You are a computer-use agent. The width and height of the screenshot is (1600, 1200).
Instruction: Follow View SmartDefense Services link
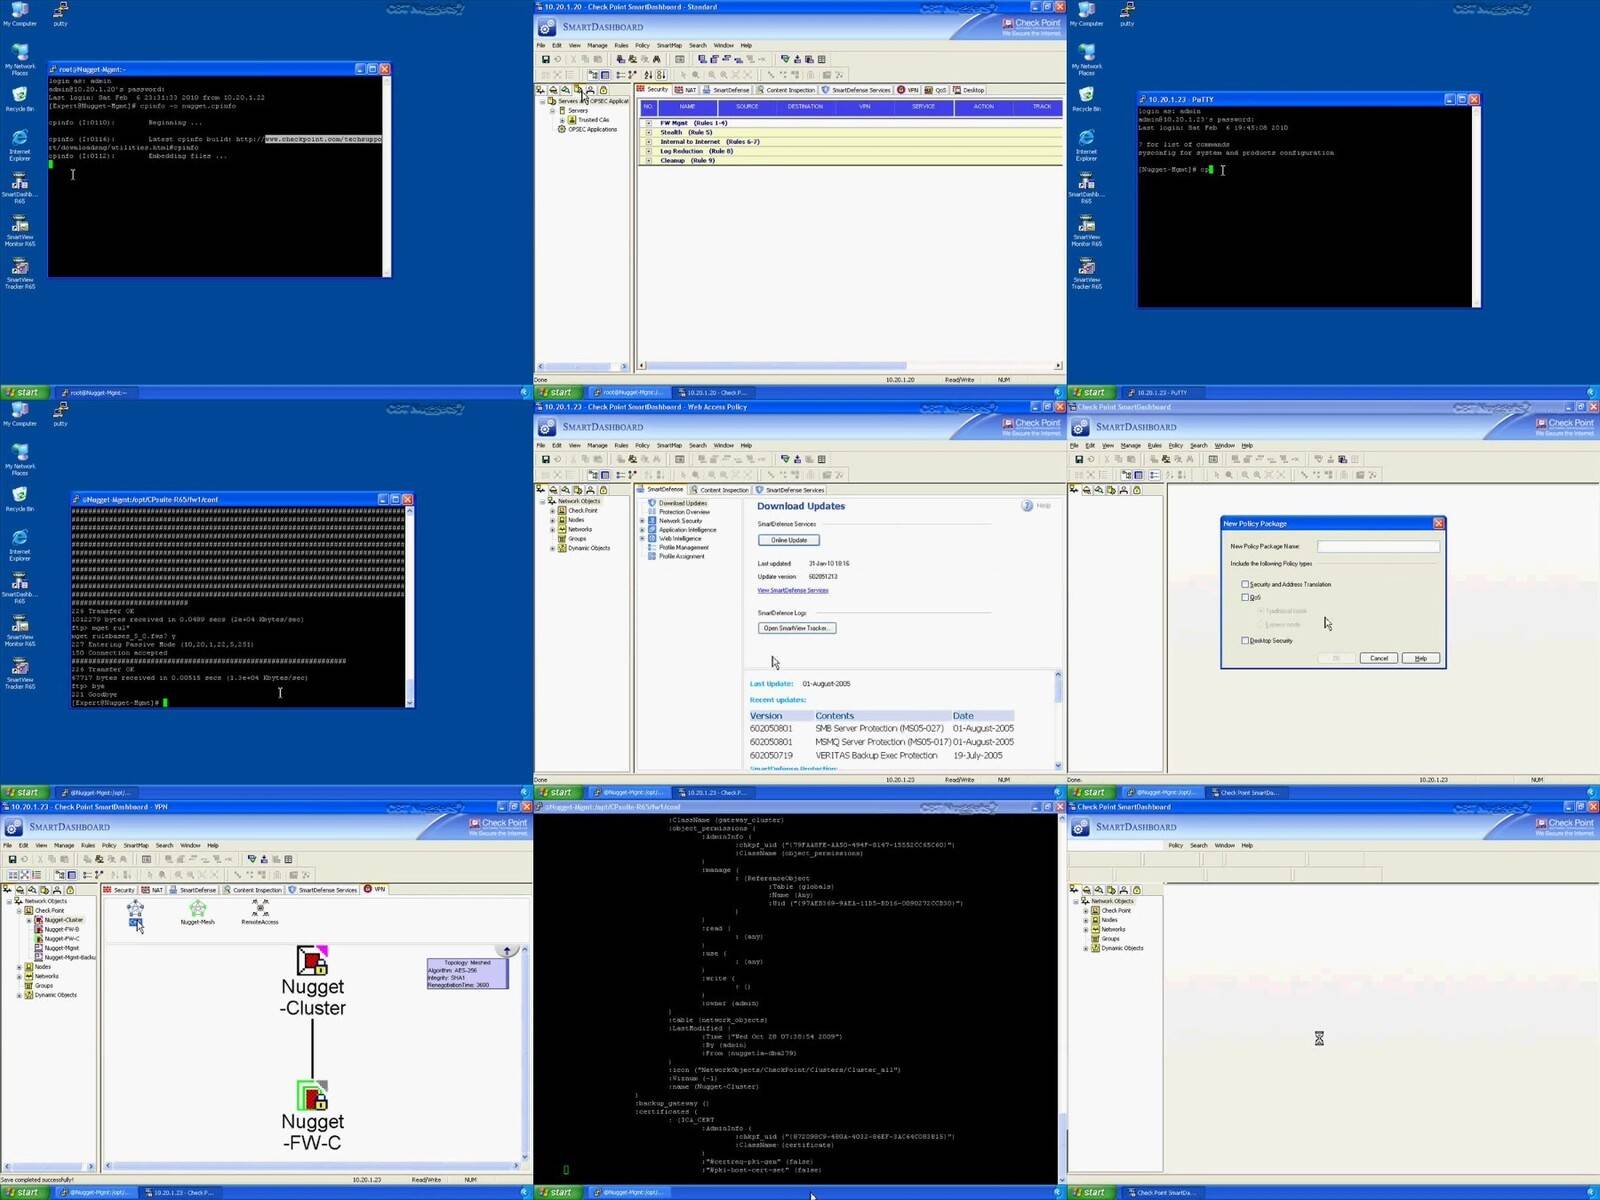coord(793,590)
